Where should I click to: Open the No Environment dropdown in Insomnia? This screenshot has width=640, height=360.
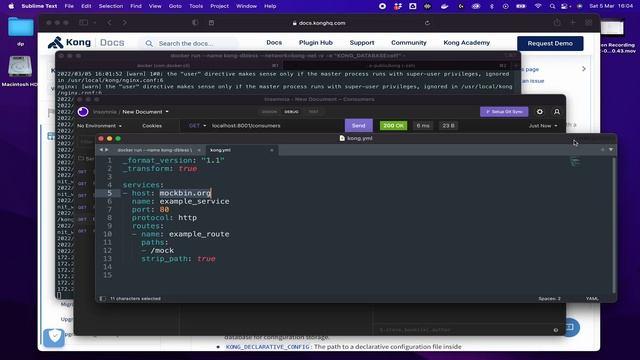pos(99,126)
